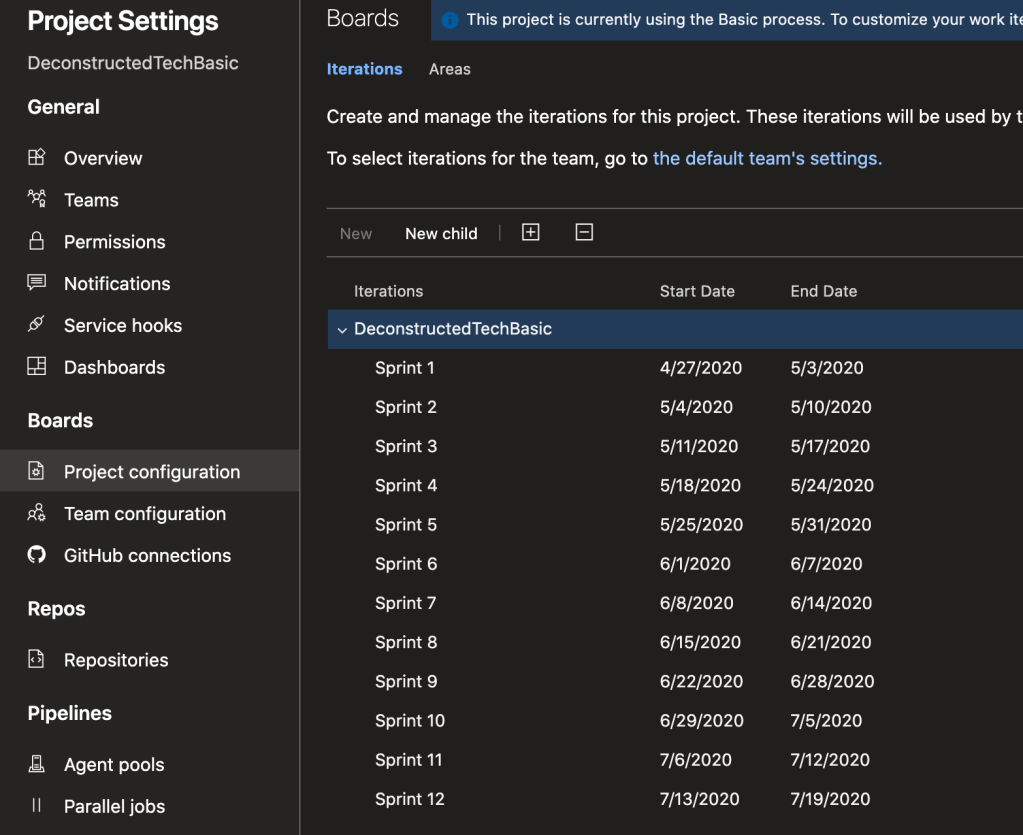
Task: Switch to the Areas tab
Action: (449, 69)
